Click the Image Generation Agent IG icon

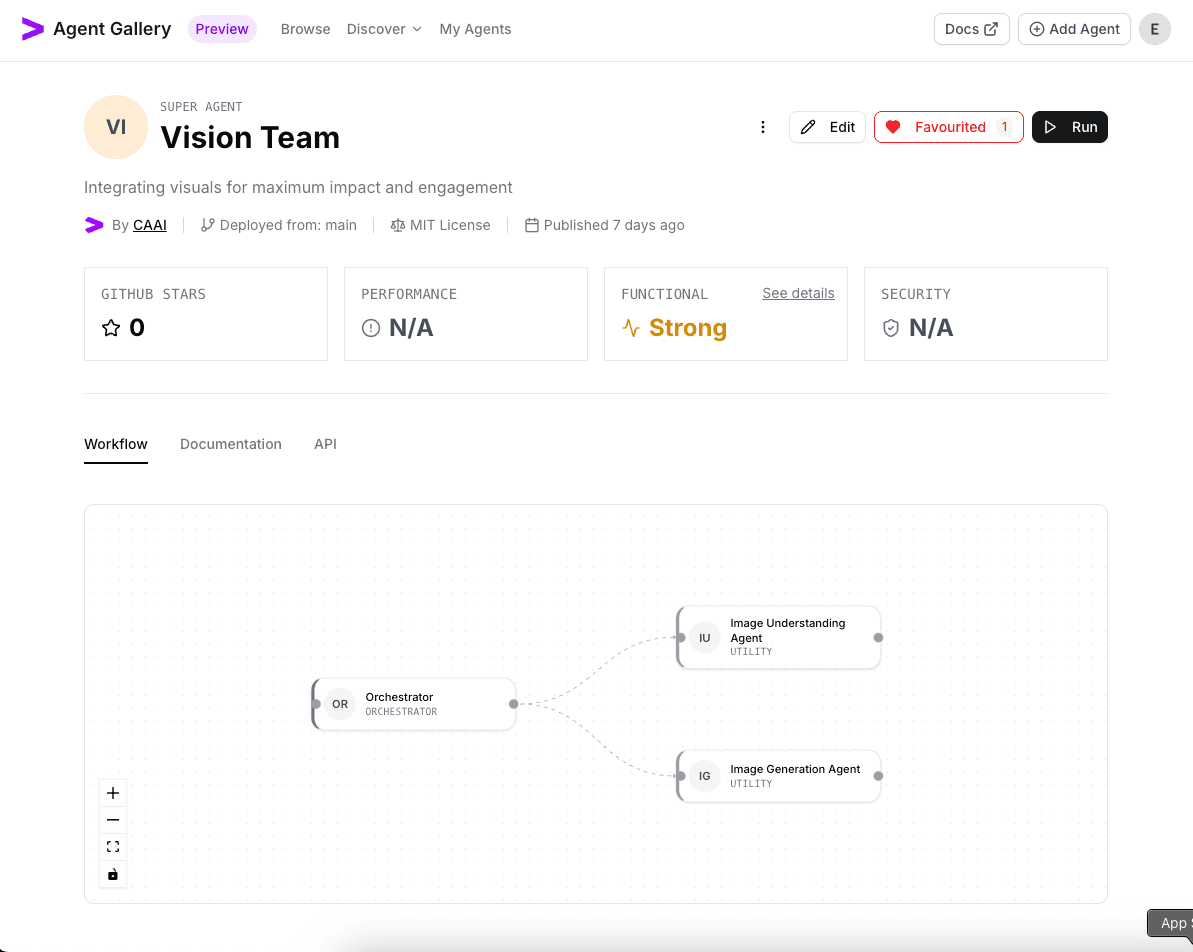[705, 776]
